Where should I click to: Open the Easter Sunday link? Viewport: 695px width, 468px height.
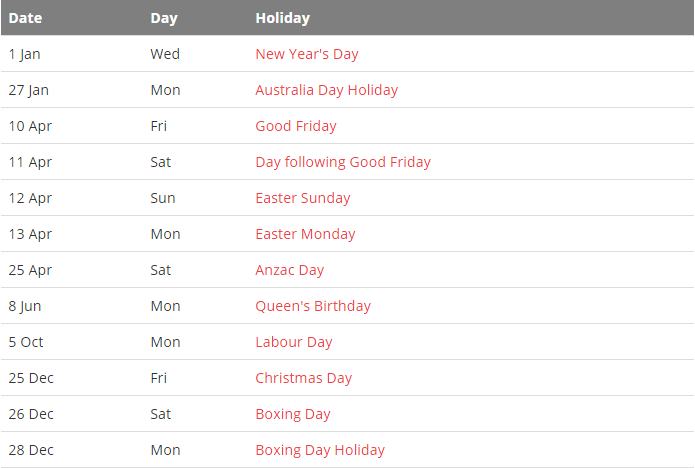[x=302, y=198]
